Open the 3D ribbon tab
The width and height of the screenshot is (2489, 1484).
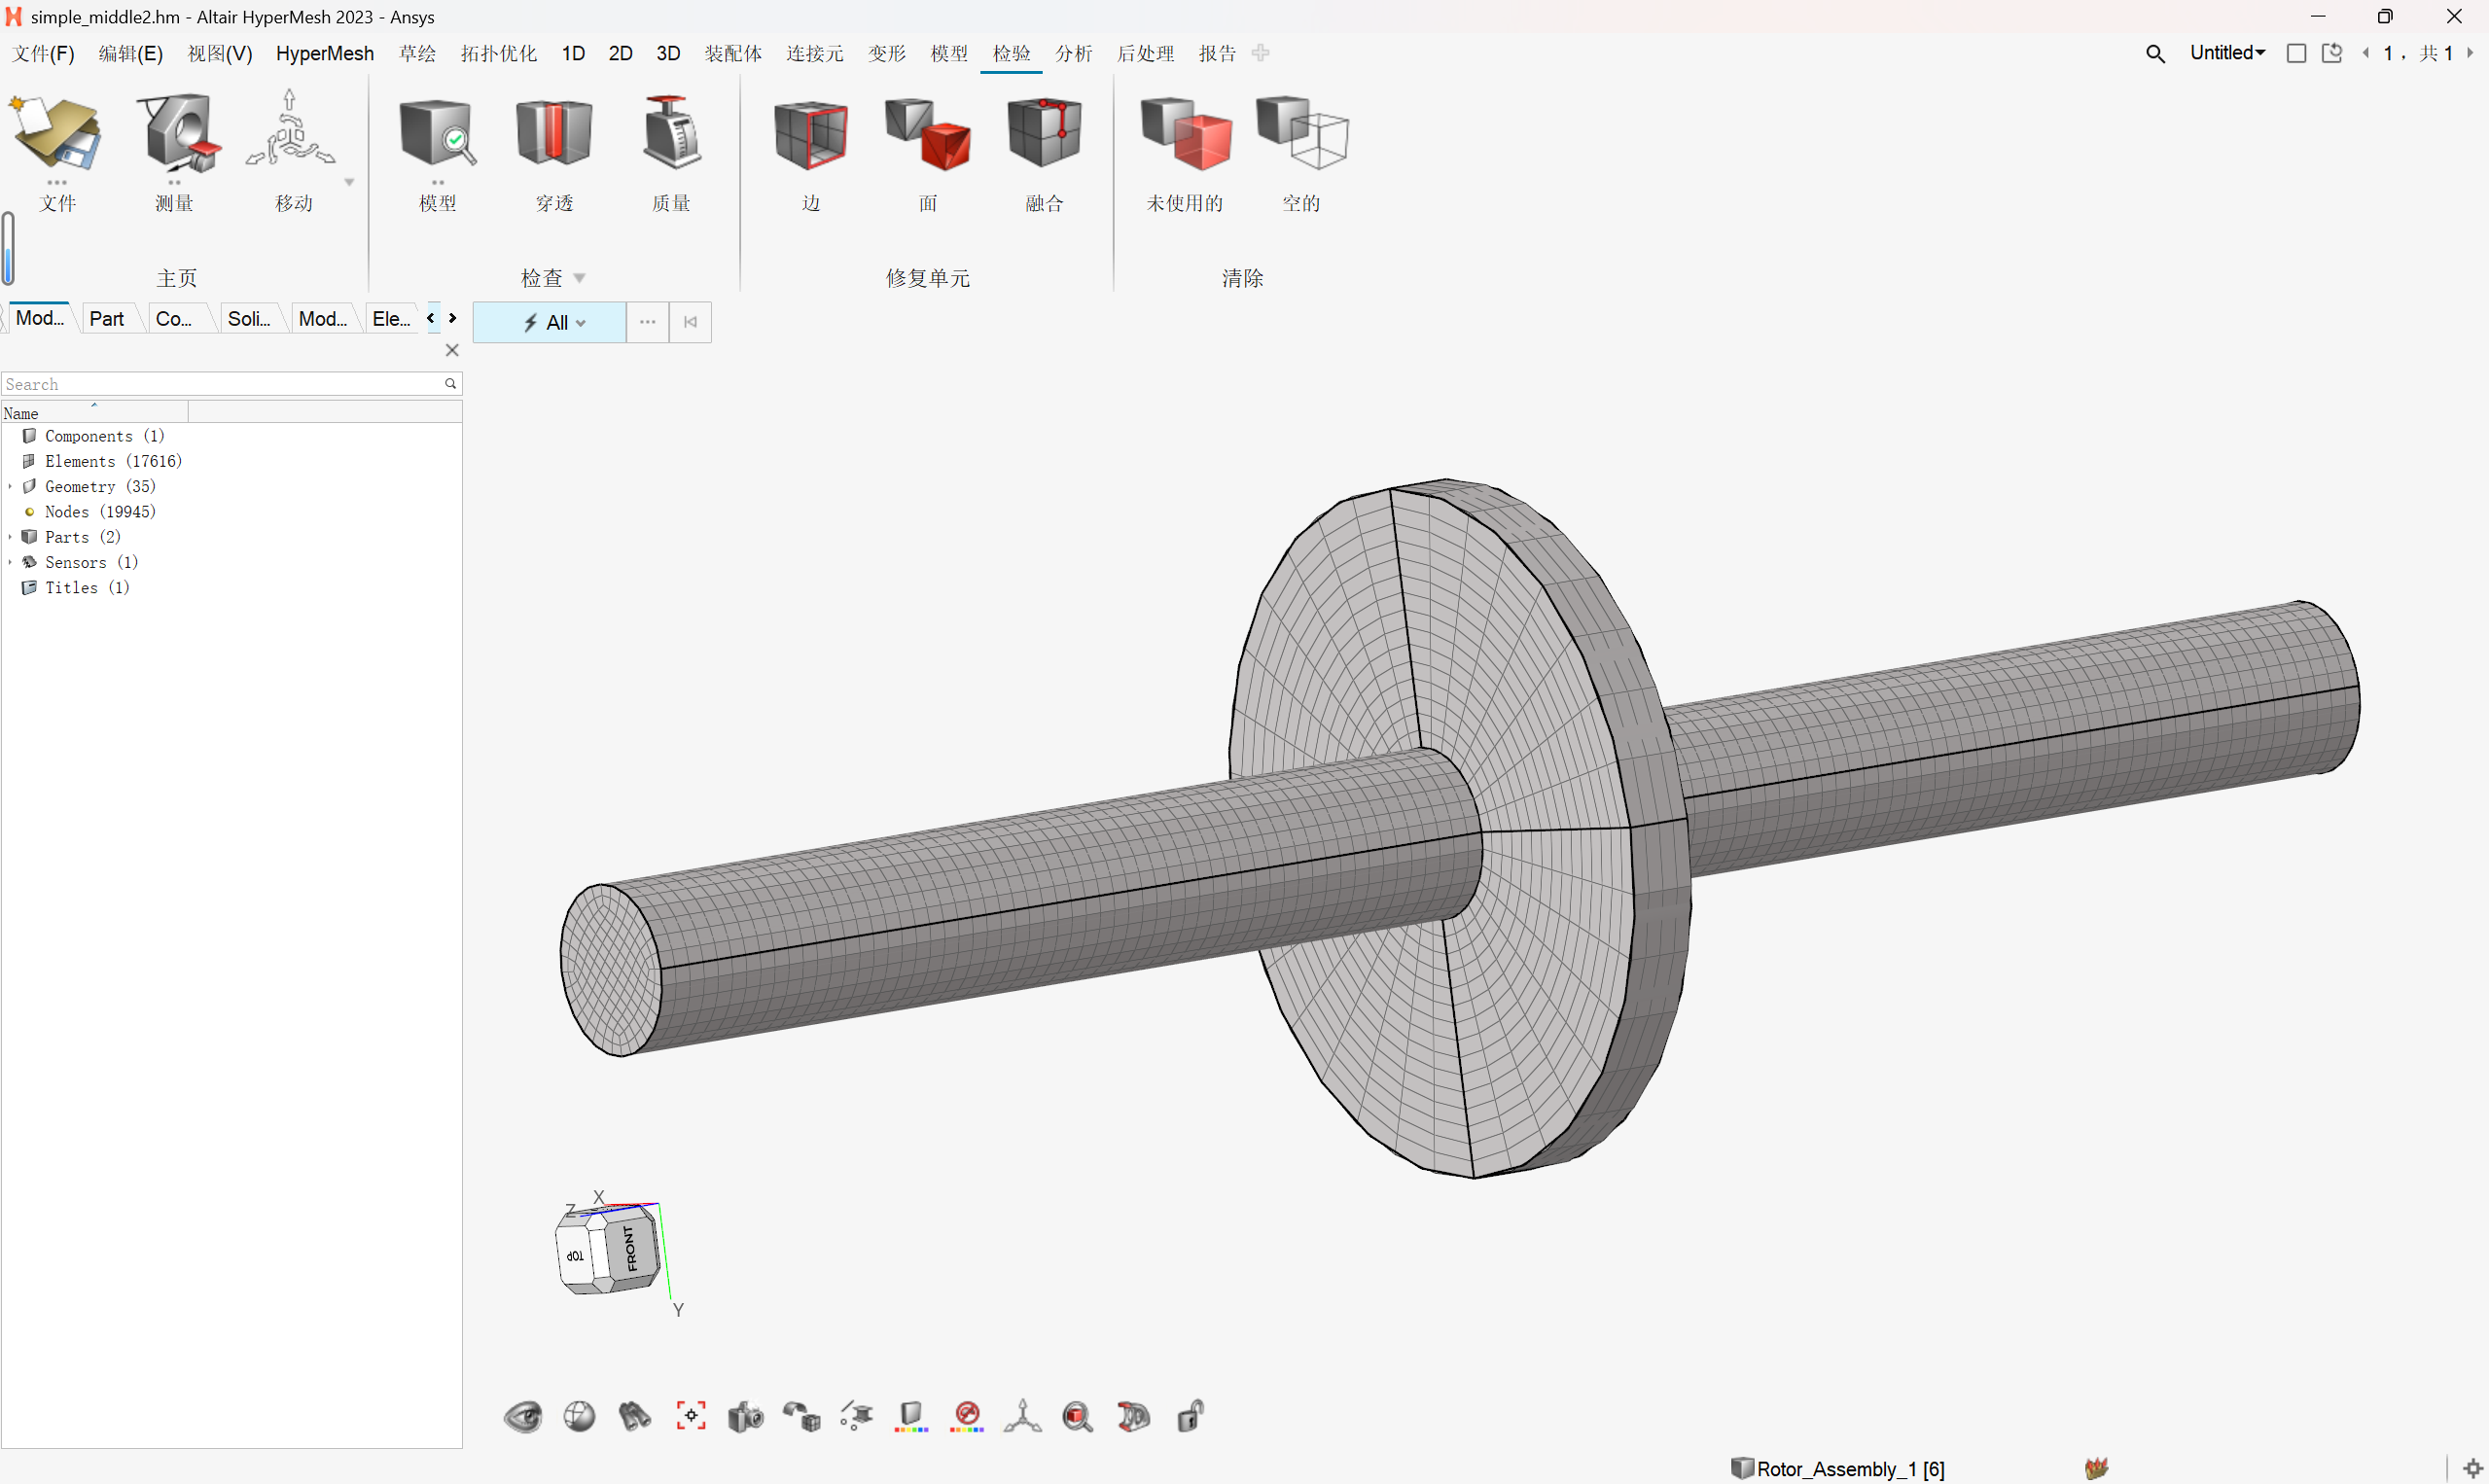[668, 53]
